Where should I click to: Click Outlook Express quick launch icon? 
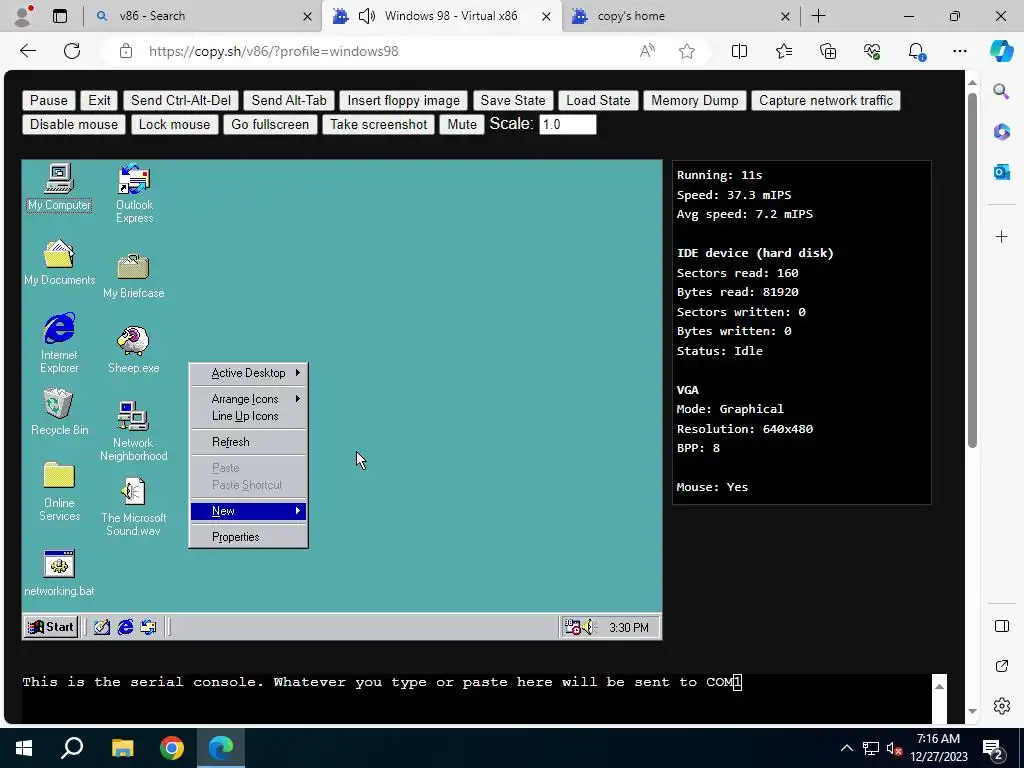tap(149, 628)
